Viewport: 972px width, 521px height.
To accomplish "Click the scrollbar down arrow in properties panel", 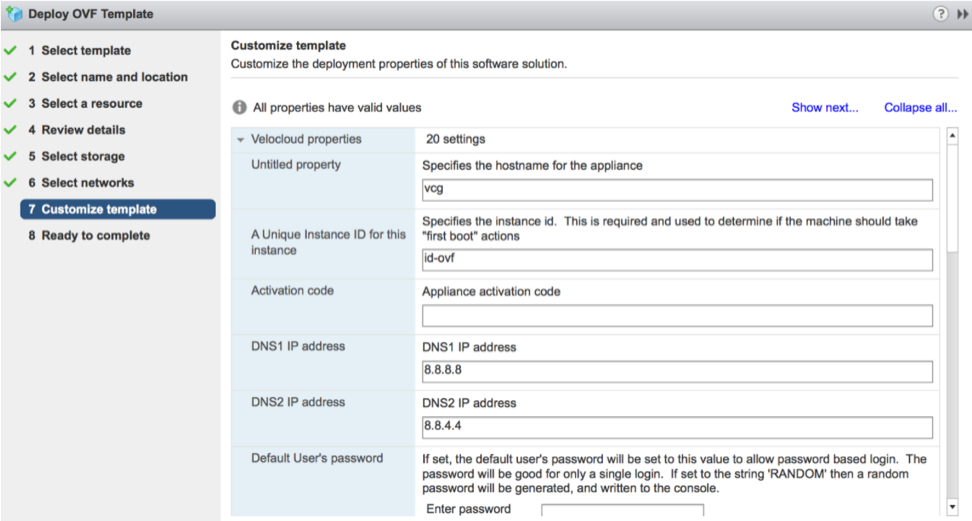I will (952, 507).
